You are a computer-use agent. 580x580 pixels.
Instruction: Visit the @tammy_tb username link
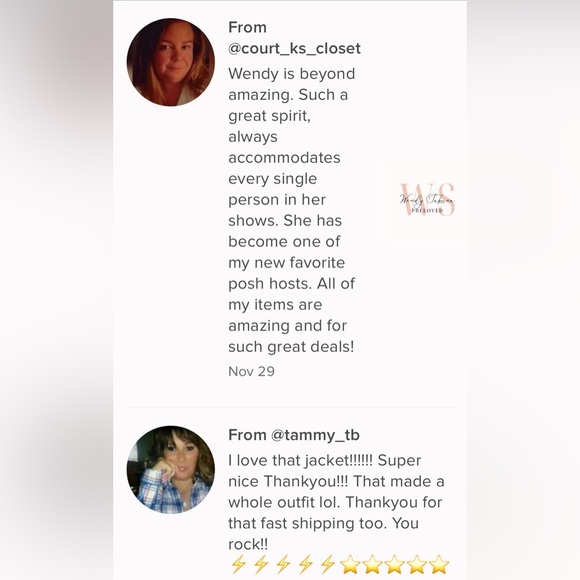click(x=315, y=435)
